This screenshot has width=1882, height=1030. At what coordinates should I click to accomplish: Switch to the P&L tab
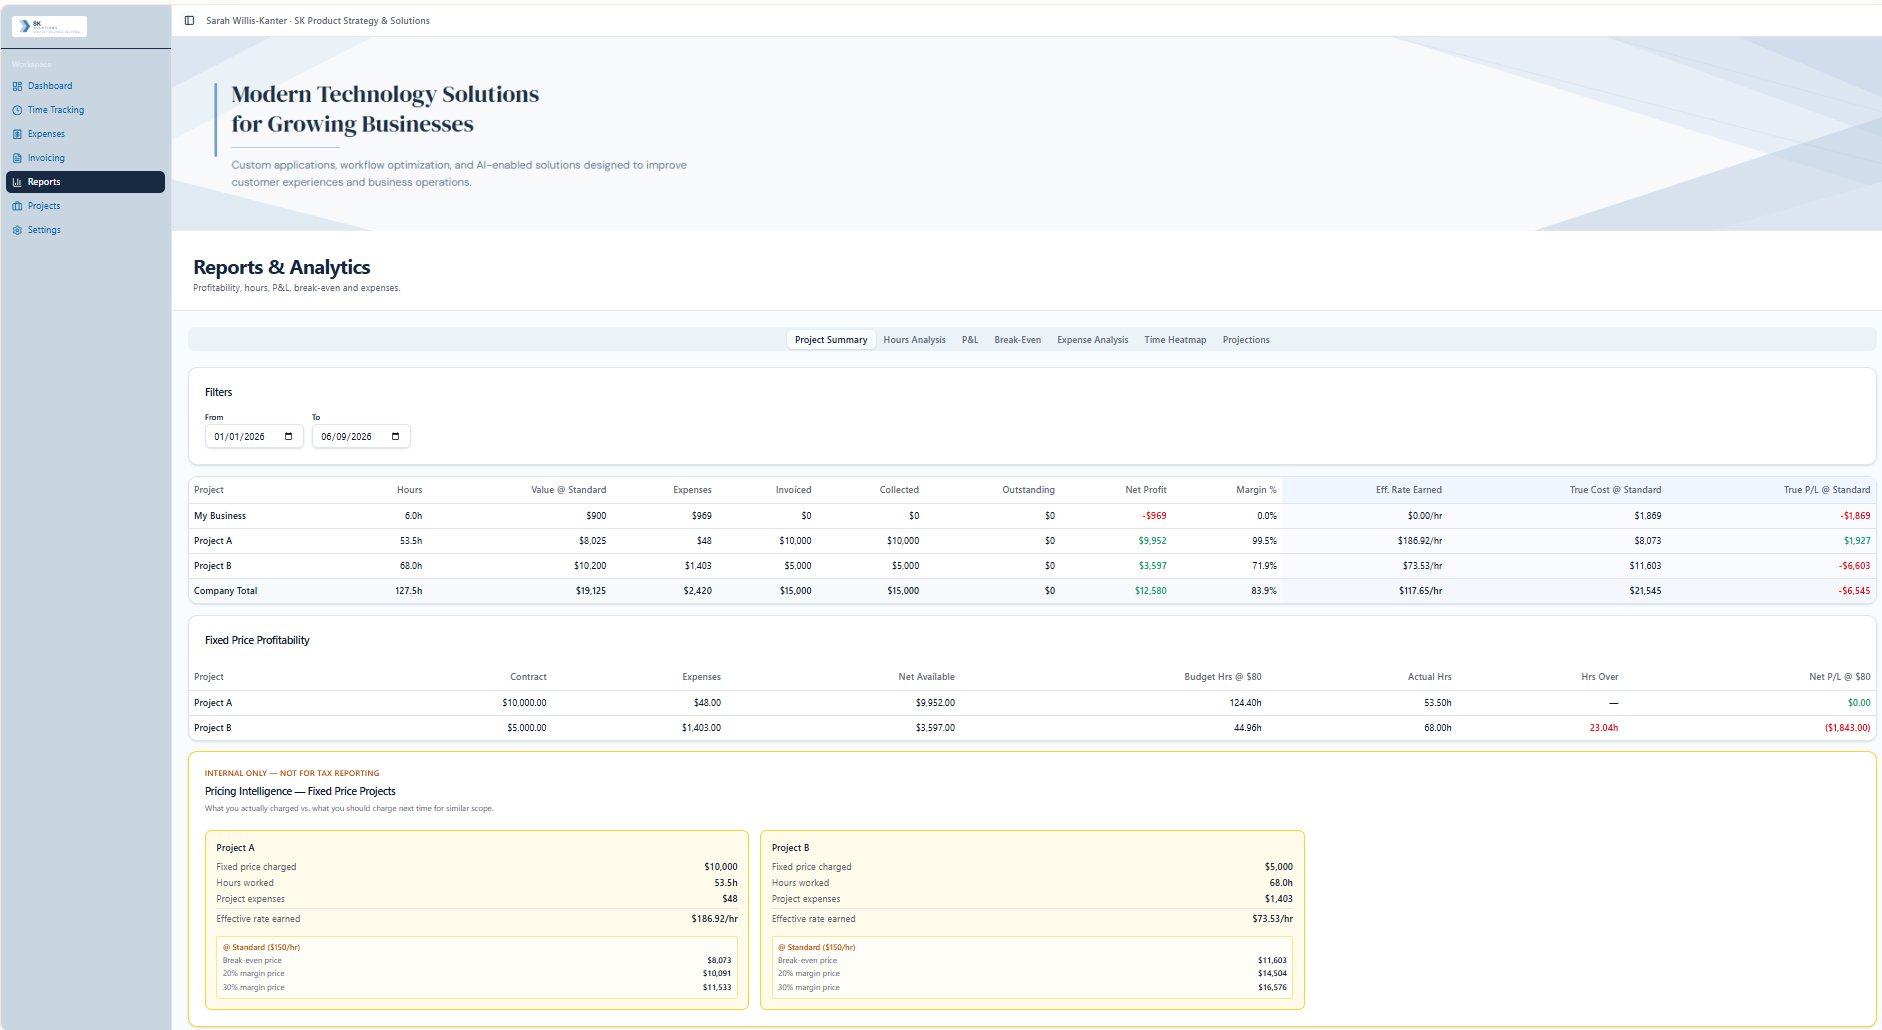click(970, 340)
